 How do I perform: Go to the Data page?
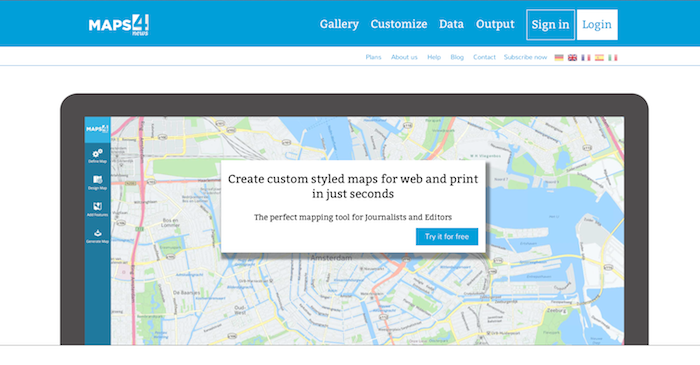pos(451,24)
